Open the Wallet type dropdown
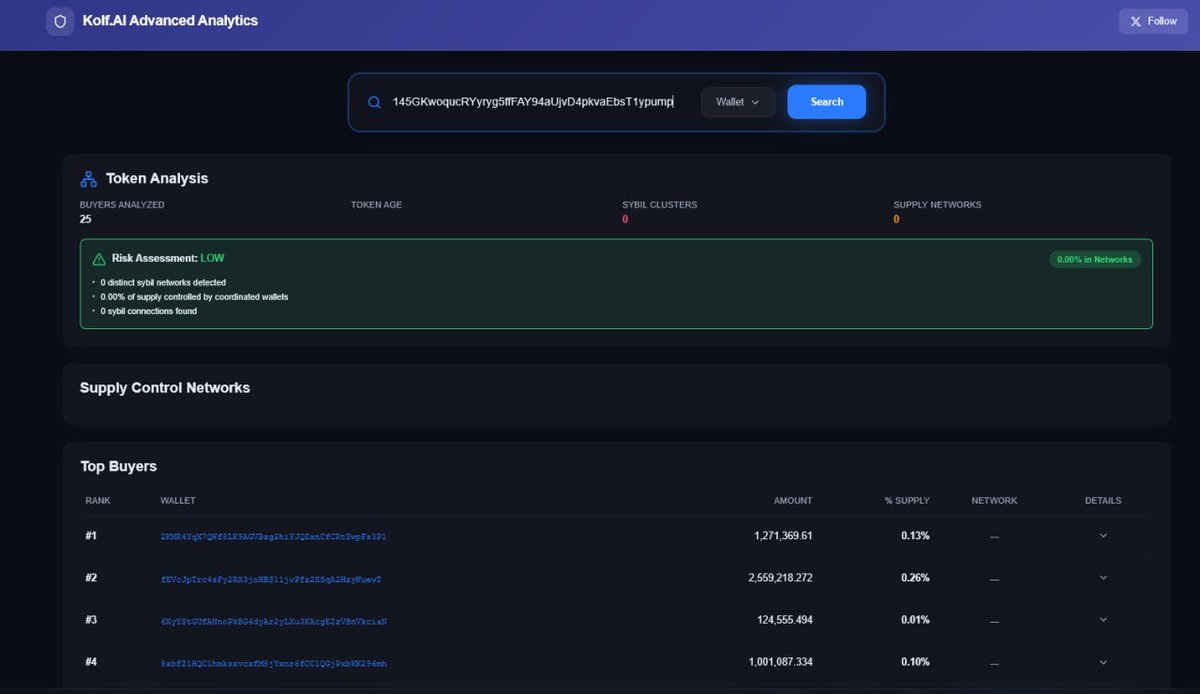Image resolution: width=1200 pixels, height=694 pixels. click(x=738, y=102)
